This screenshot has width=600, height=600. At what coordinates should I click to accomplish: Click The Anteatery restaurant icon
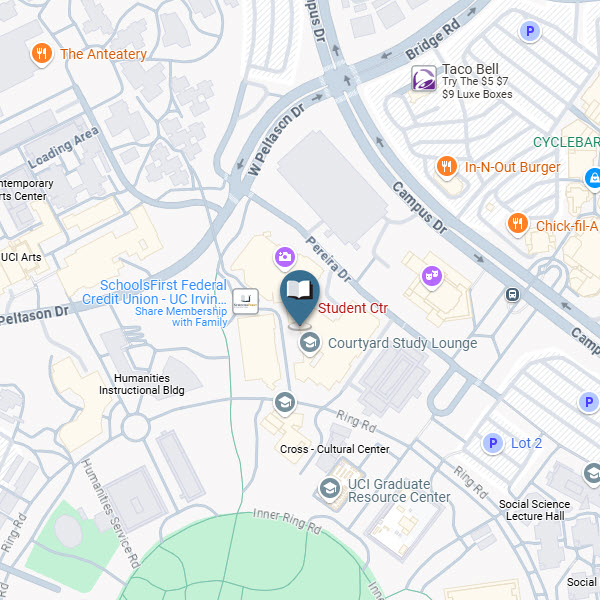tap(41, 54)
